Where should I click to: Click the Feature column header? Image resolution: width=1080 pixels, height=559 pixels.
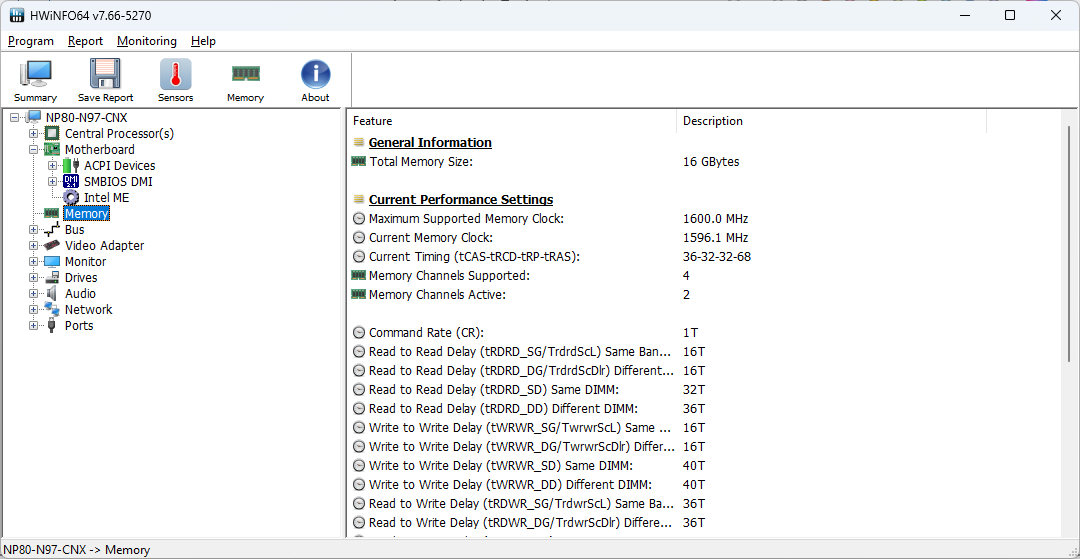point(512,121)
